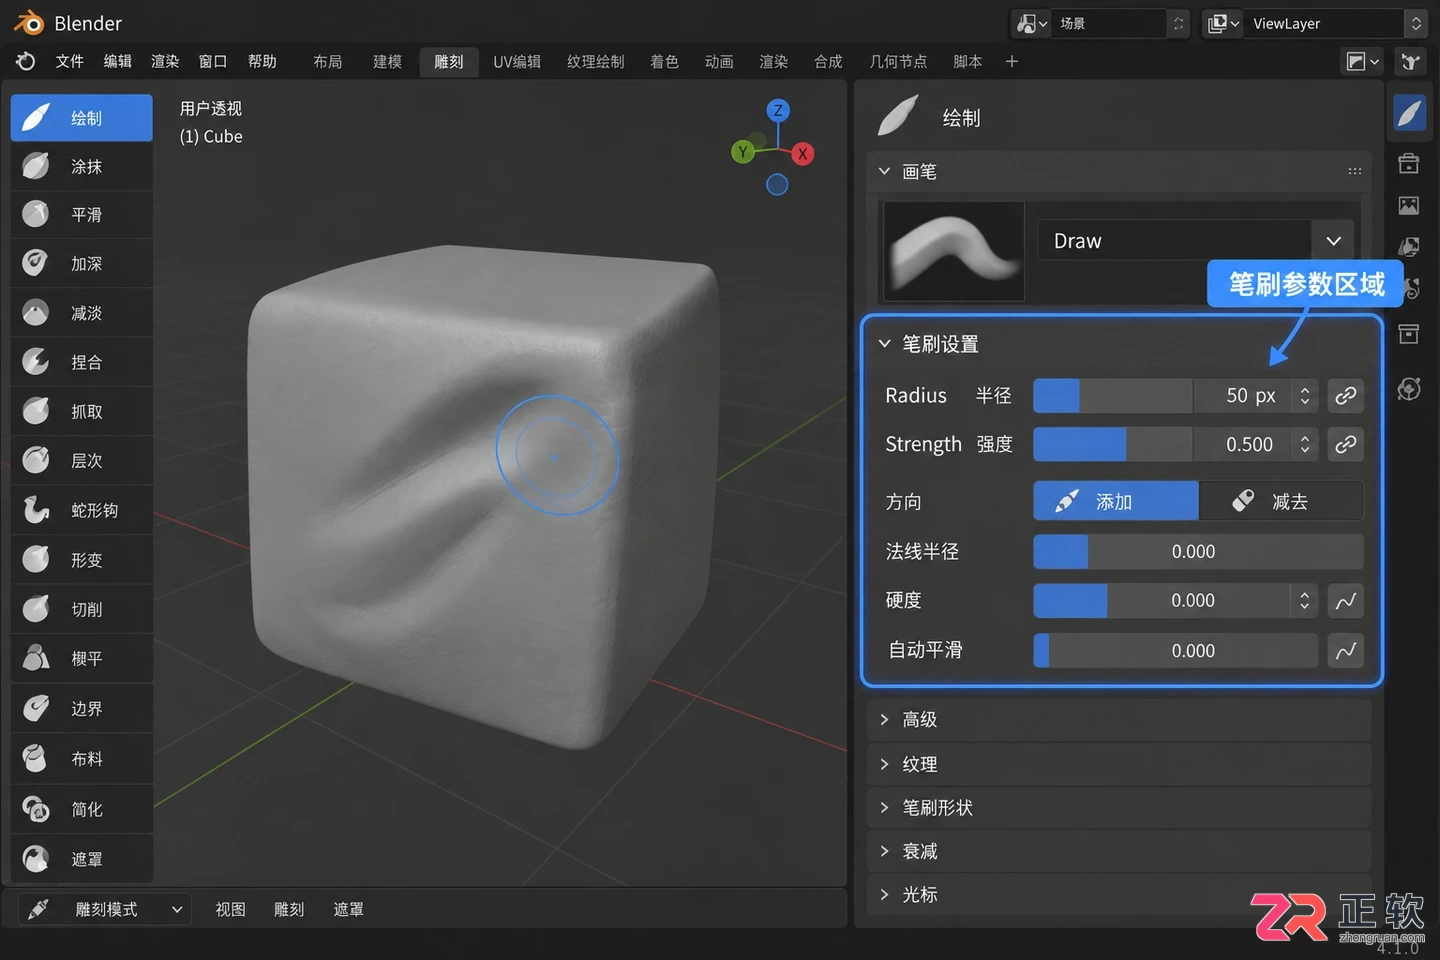Toggle 硬度 pressure curve button

[1345, 601]
